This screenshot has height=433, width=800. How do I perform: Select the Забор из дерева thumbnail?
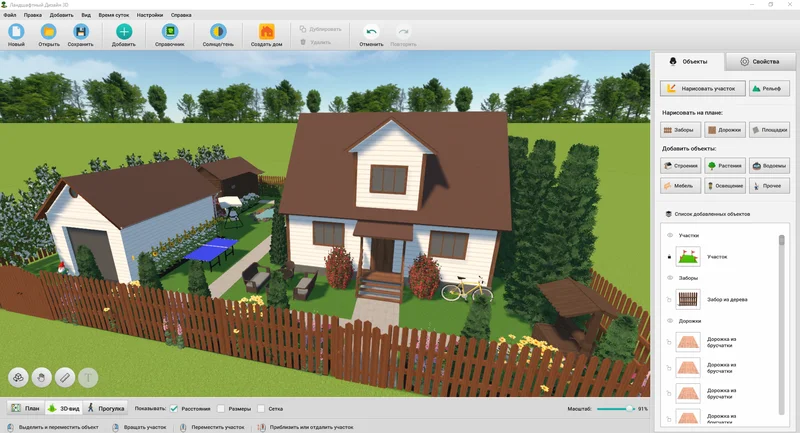tap(688, 299)
